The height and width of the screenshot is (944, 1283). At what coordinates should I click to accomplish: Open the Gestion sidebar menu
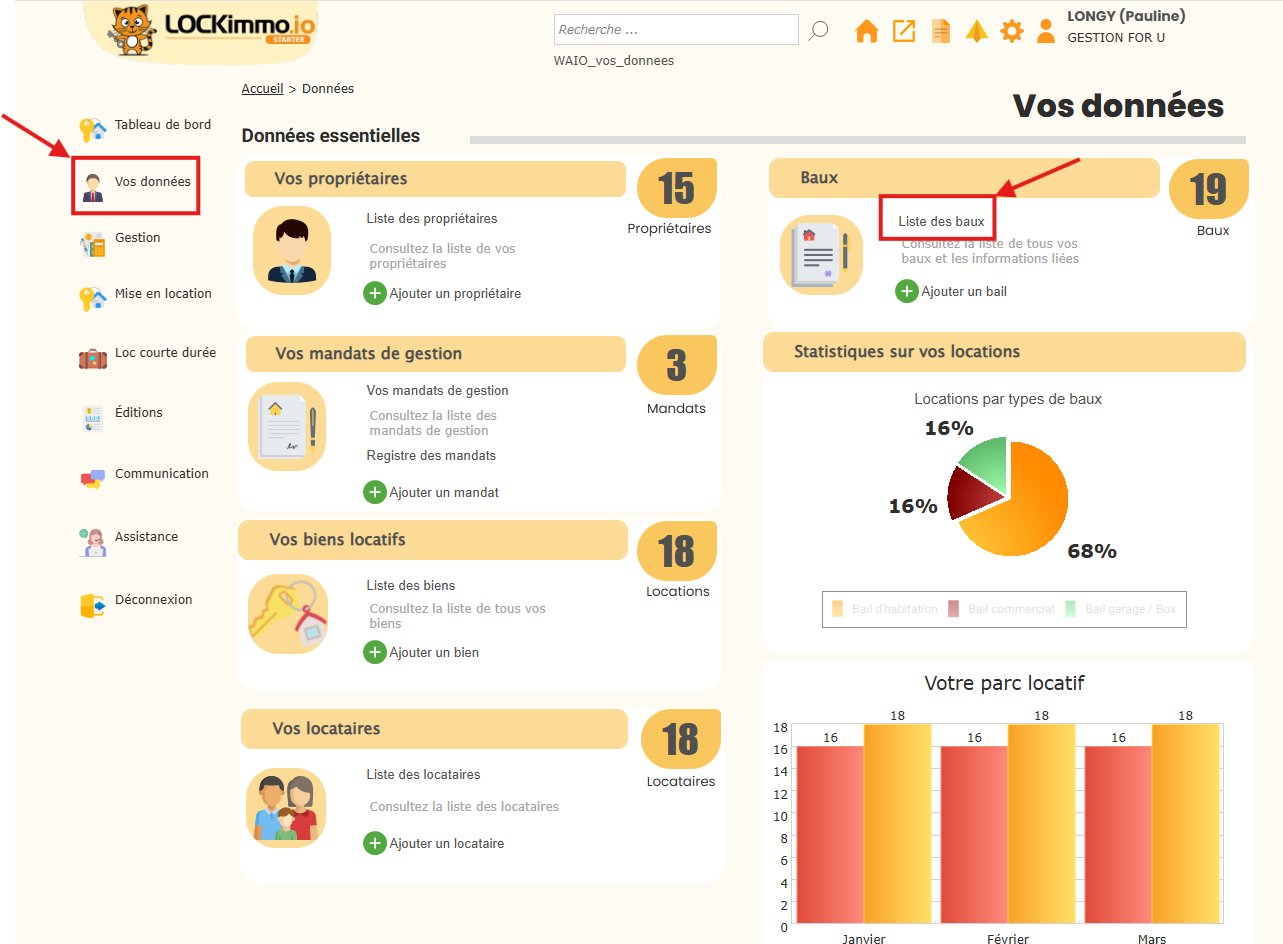pyautogui.click(x=137, y=238)
